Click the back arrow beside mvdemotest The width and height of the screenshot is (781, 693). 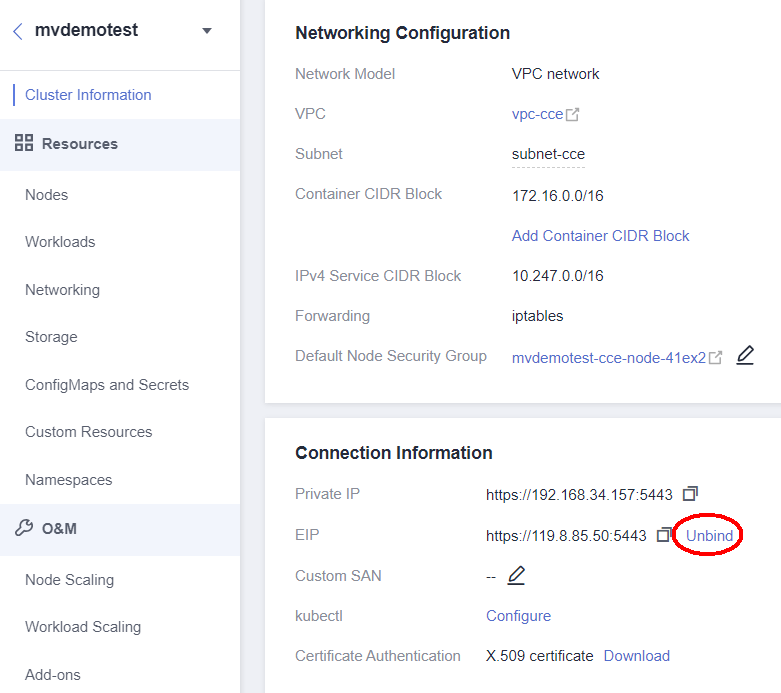click(x=18, y=31)
